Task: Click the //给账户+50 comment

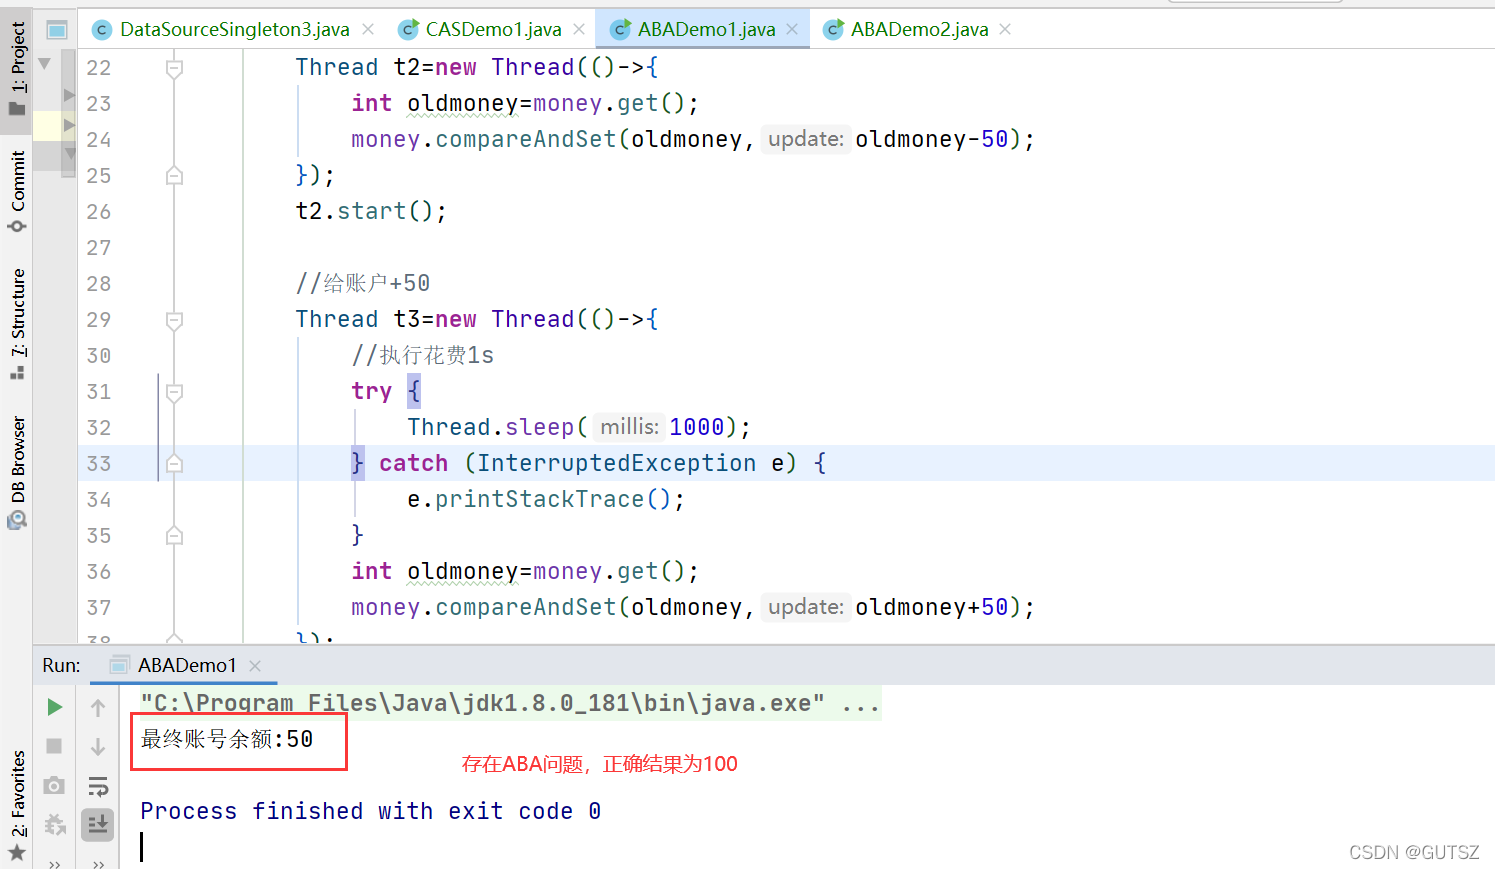Action: 362,284
